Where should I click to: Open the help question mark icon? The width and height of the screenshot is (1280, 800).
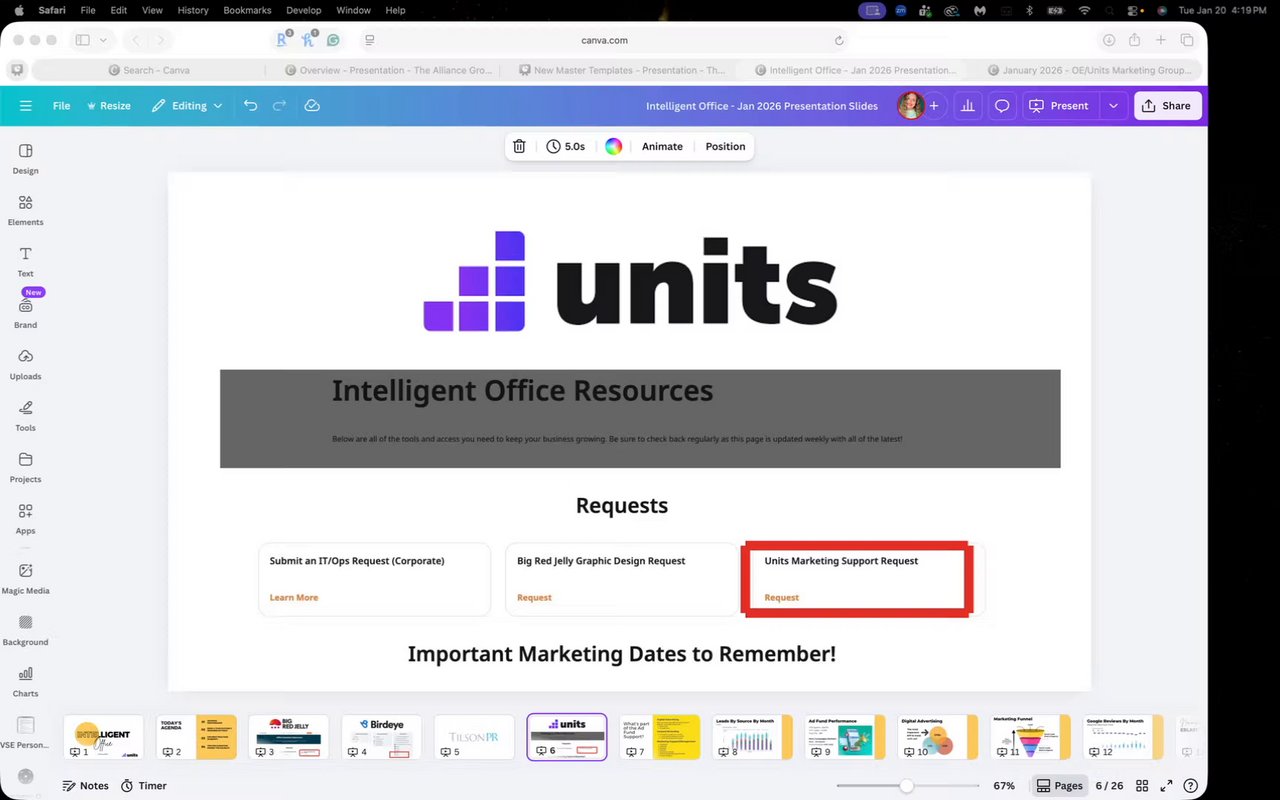(1190, 786)
